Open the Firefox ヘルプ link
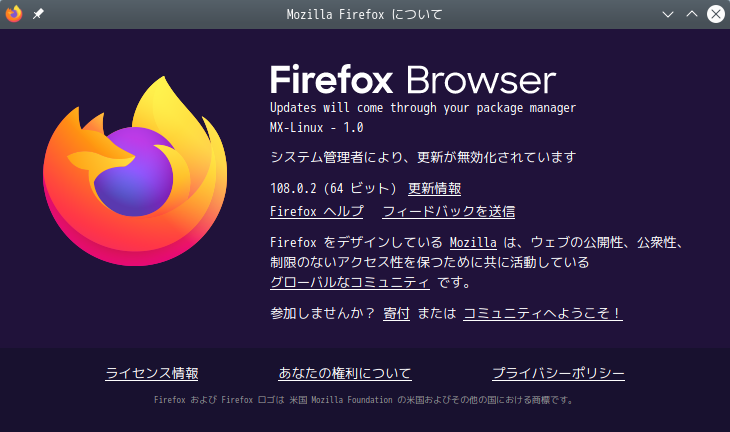 (317, 211)
